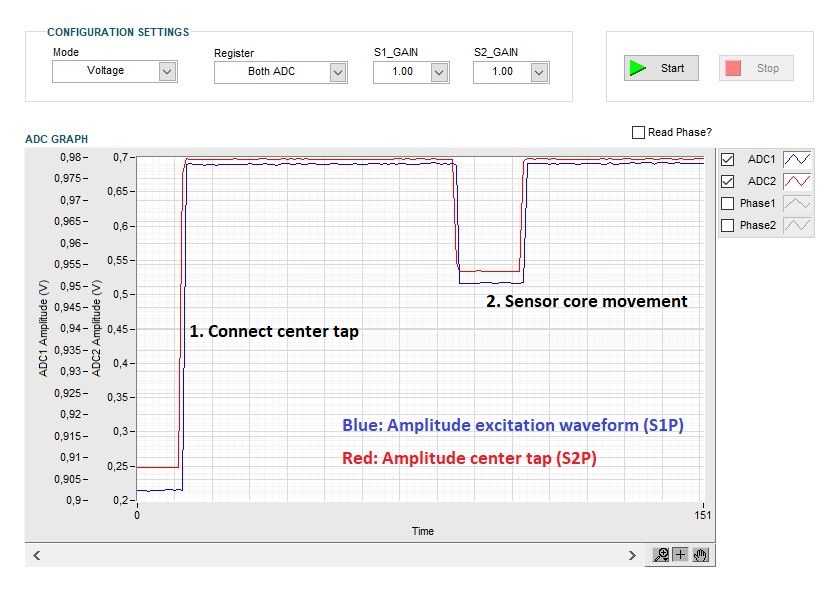The width and height of the screenshot is (834, 594).
Task: Click the ADC2 axis top value 0,7
Action: coord(120,157)
